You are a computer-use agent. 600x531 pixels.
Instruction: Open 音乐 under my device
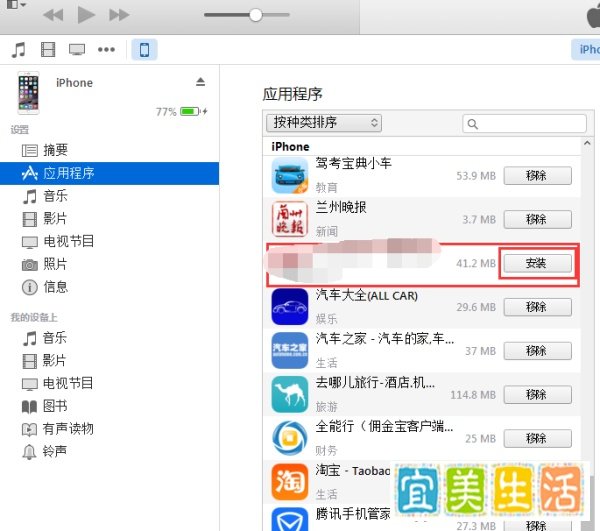click(109, 338)
